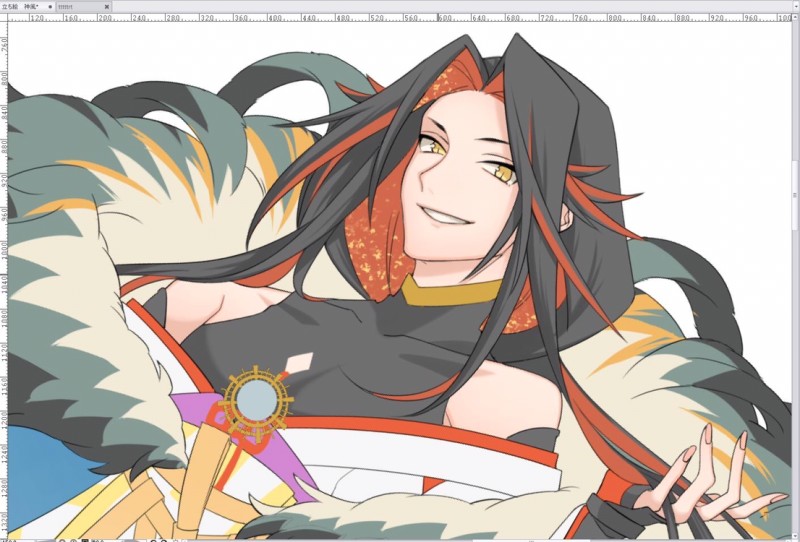Click the vertical ruler left of the canvas

point(4,280)
